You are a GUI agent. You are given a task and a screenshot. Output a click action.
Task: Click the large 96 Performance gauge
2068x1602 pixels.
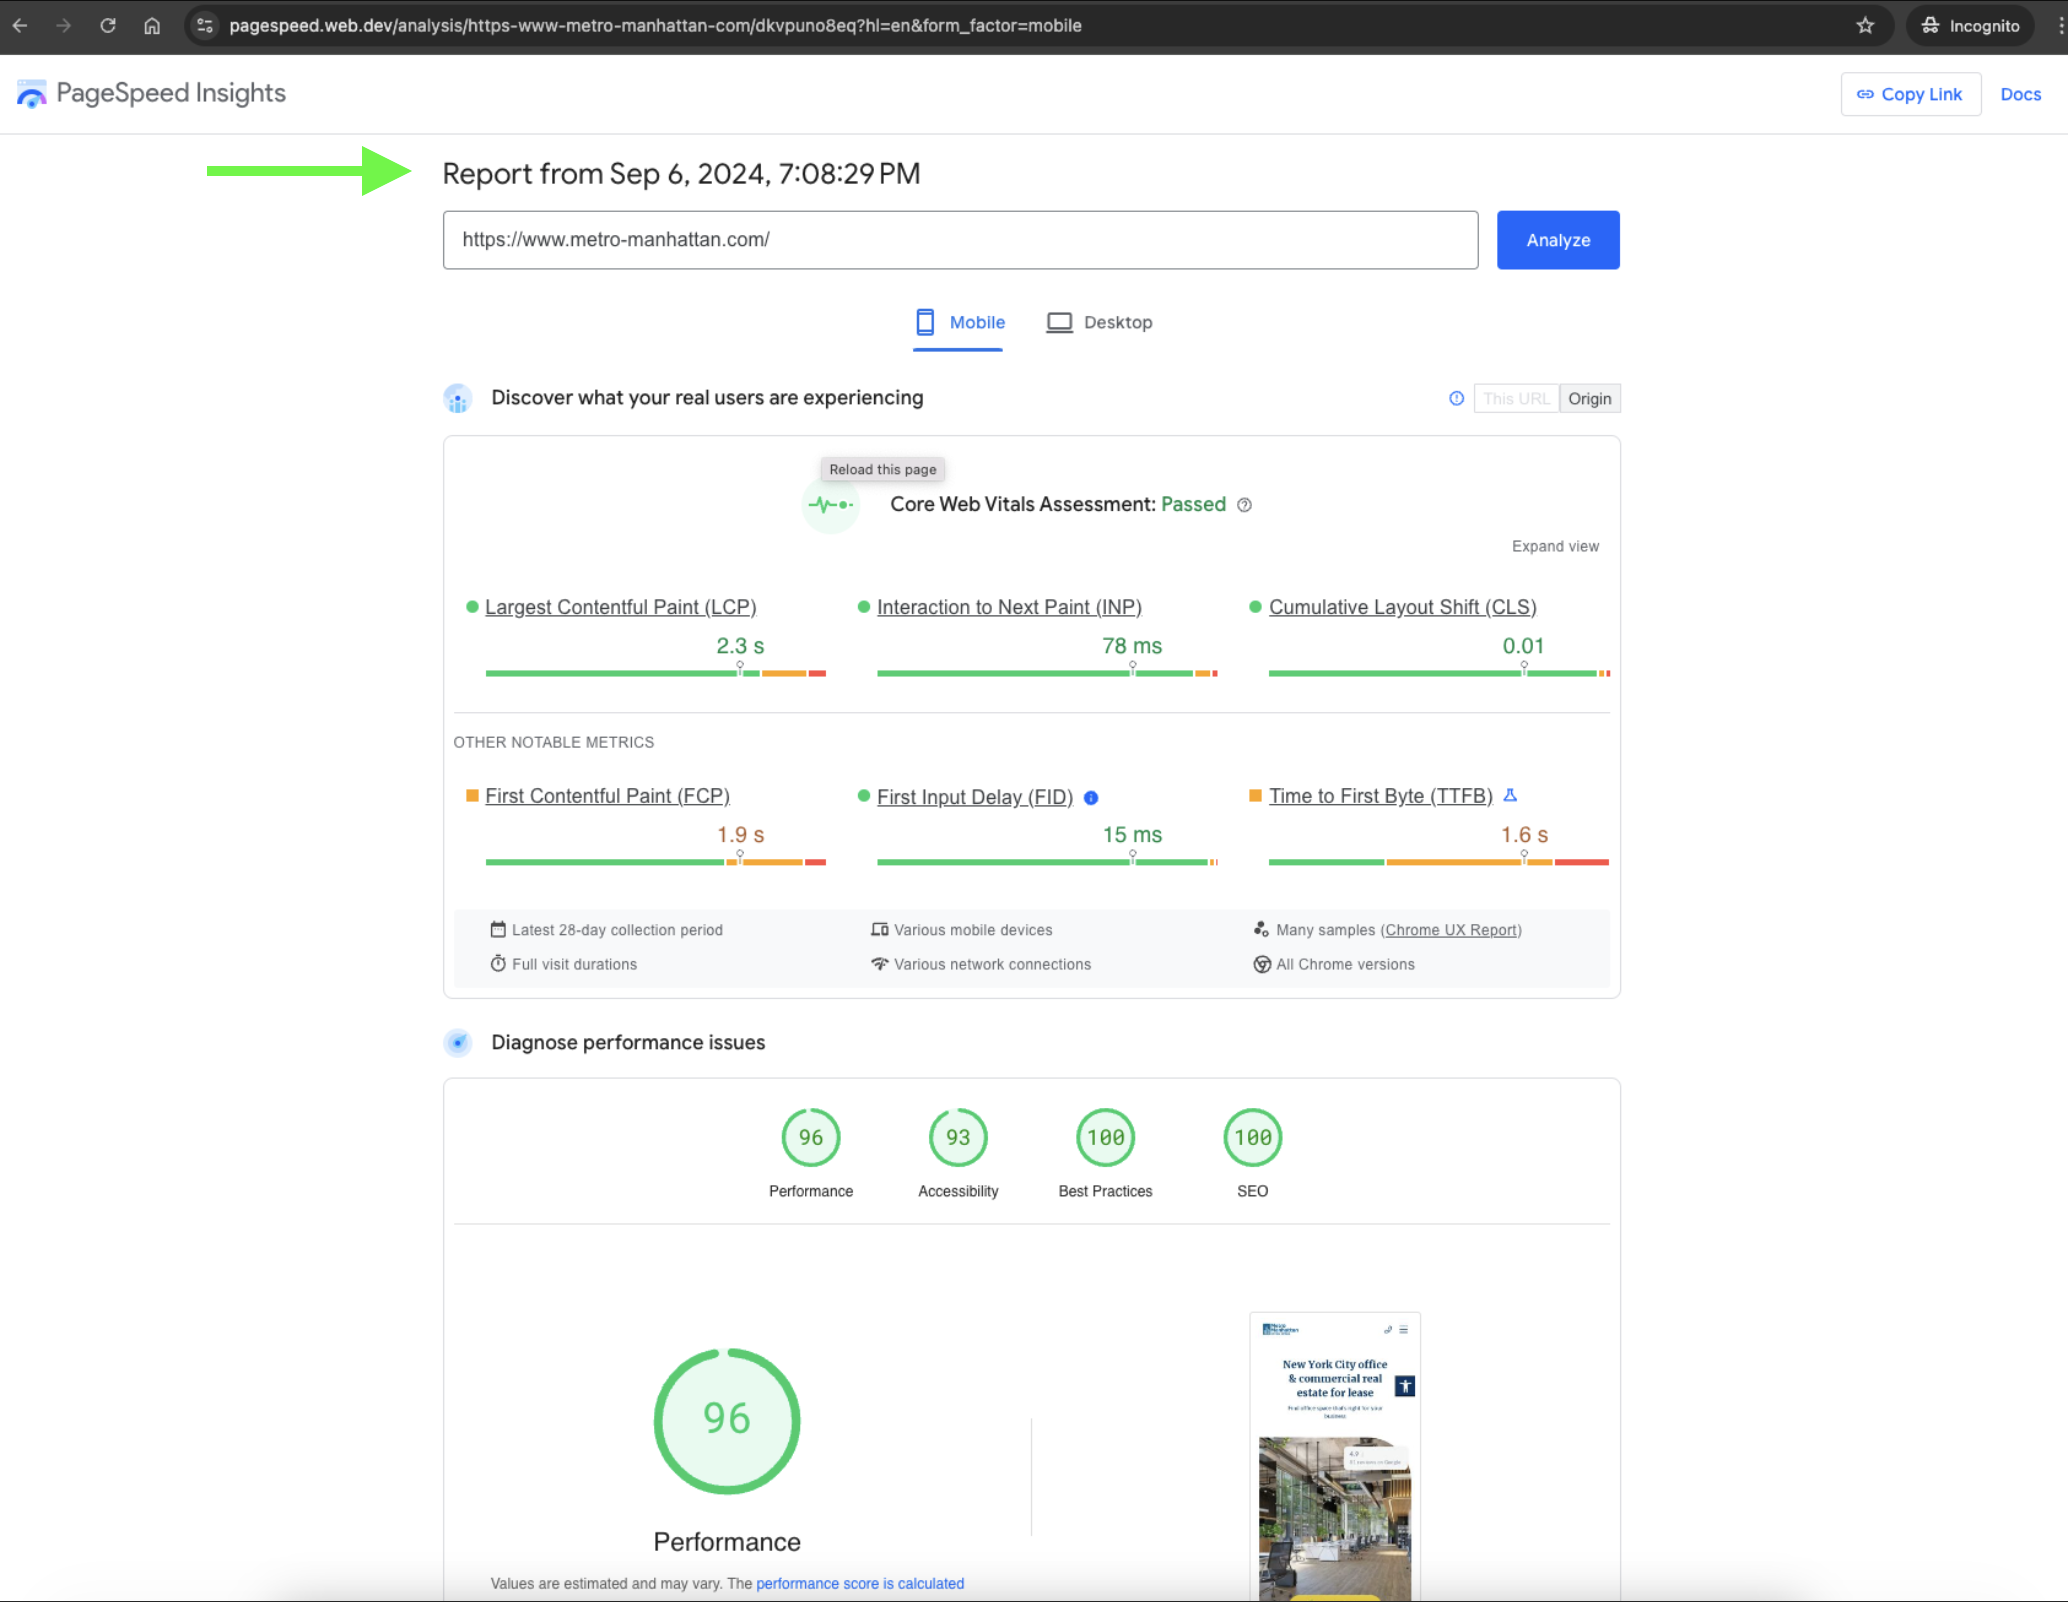(727, 1421)
